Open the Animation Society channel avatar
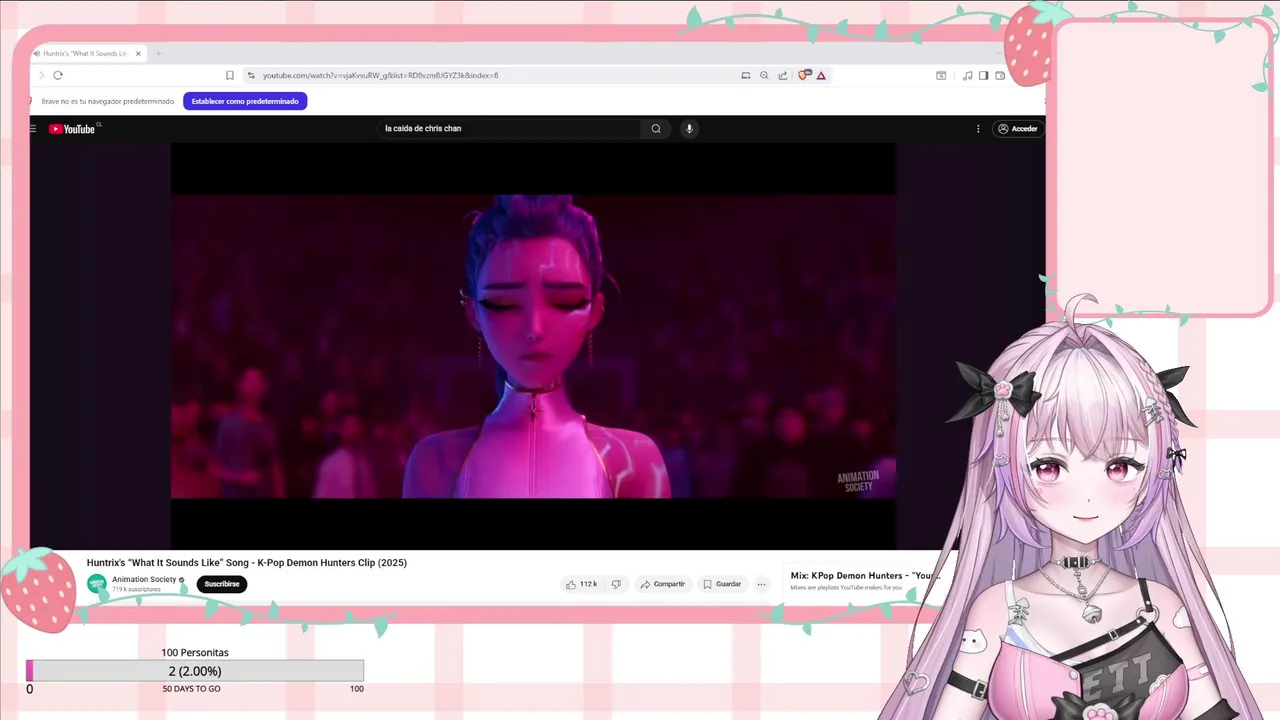The width and height of the screenshot is (1280, 720). point(97,584)
